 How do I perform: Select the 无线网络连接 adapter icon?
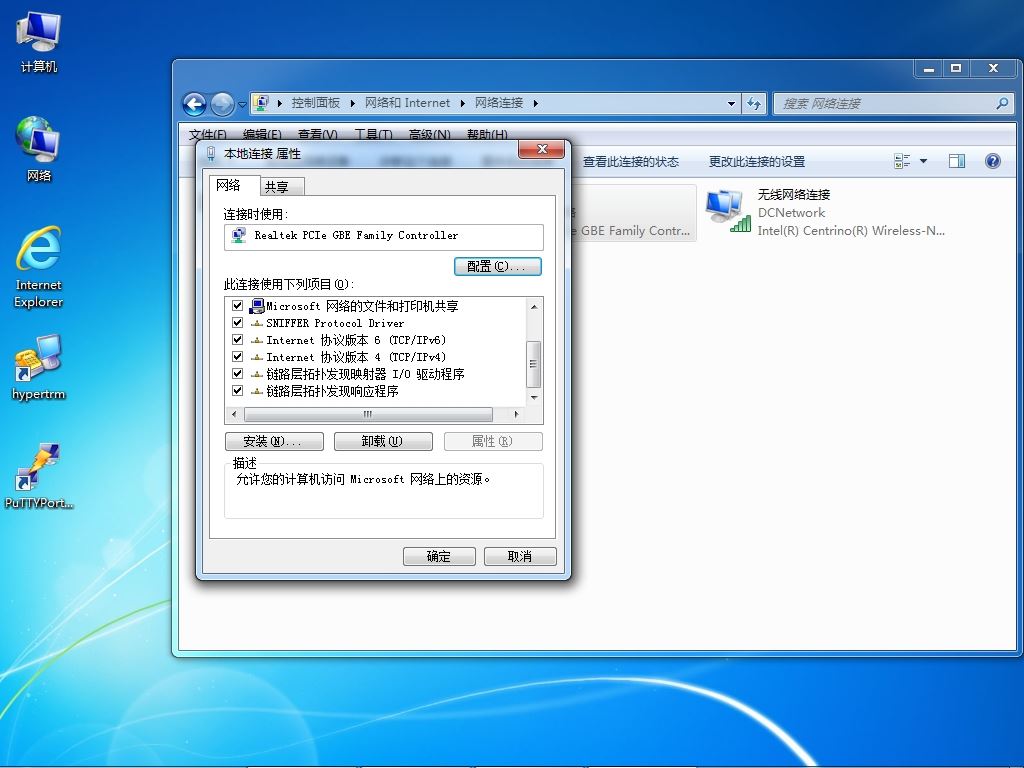(x=728, y=211)
